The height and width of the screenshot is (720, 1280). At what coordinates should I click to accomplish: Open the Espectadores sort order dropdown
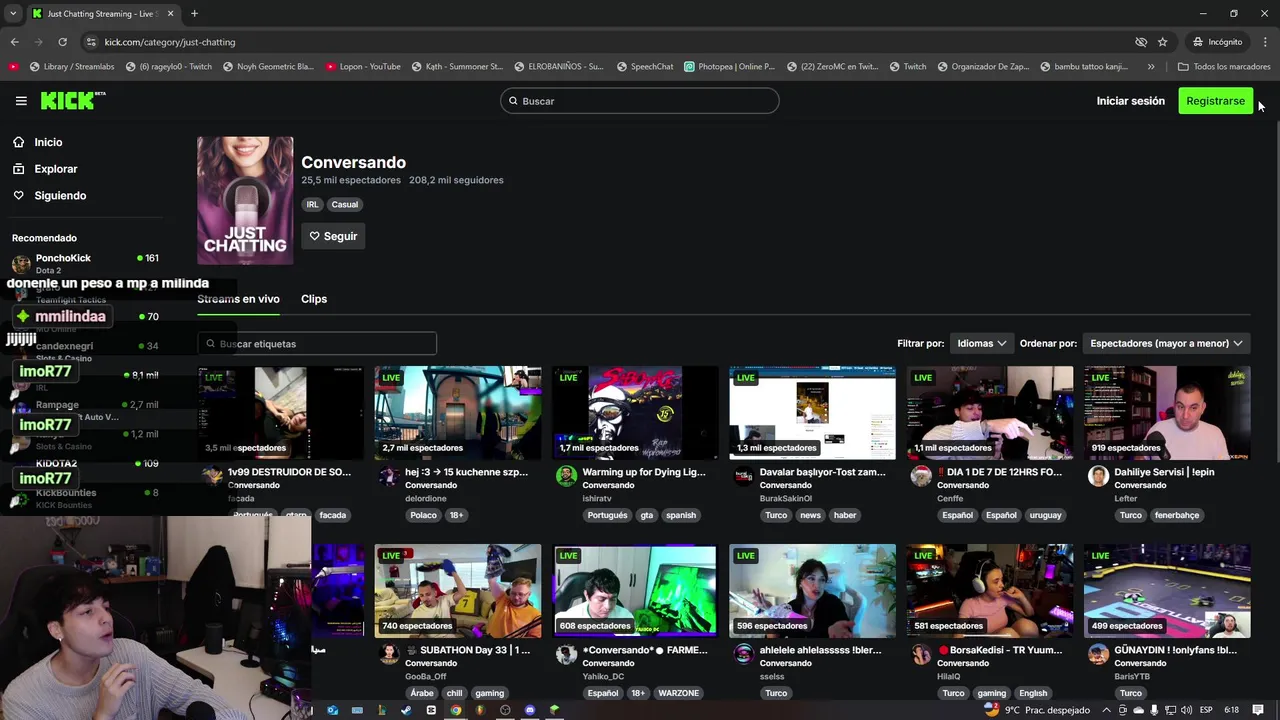(x=1165, y=343)
